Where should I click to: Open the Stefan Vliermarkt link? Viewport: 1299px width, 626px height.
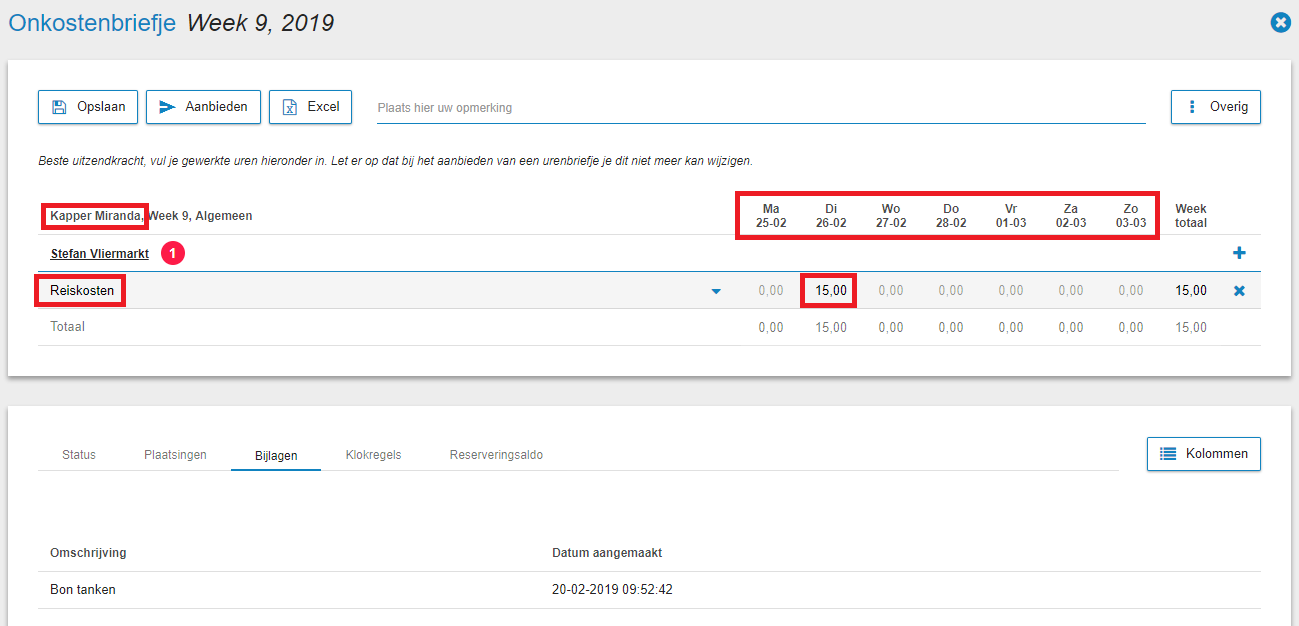click(100, 254)
